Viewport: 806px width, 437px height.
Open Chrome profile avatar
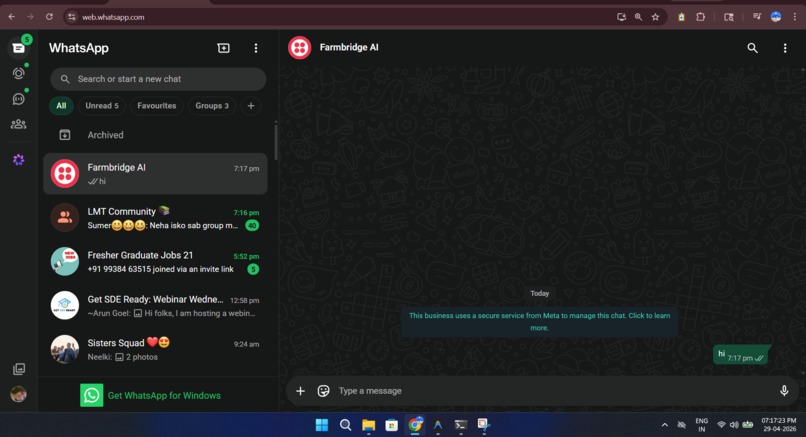click(x=776, y=17)
